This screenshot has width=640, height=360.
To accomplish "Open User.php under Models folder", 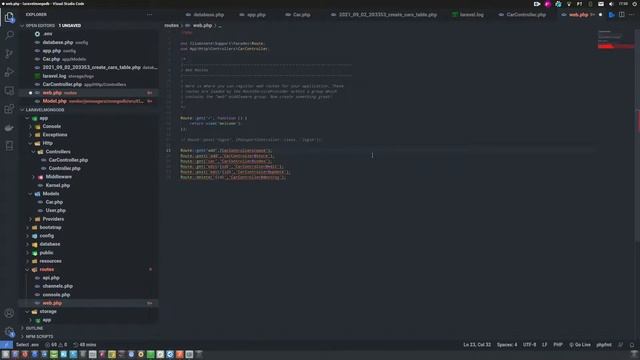I will (x=56, y=211).
